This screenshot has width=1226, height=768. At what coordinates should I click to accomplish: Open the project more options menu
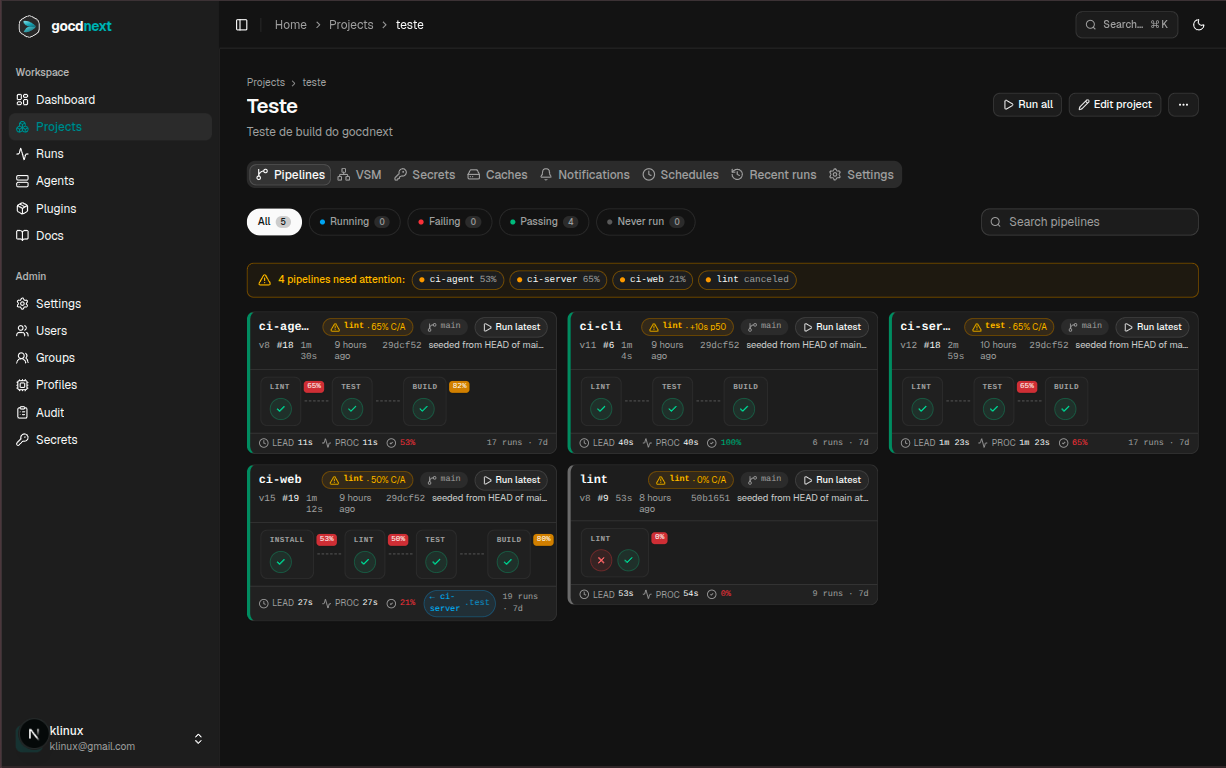1183,104
